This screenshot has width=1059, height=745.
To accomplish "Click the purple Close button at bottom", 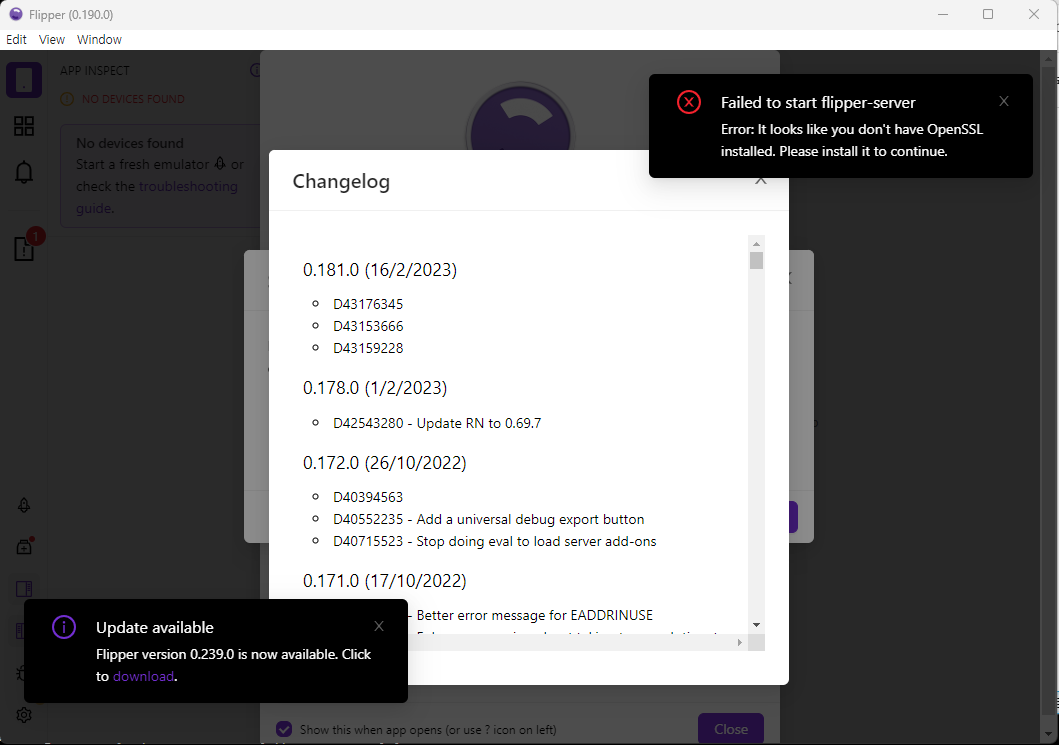I will click(731, 729).
